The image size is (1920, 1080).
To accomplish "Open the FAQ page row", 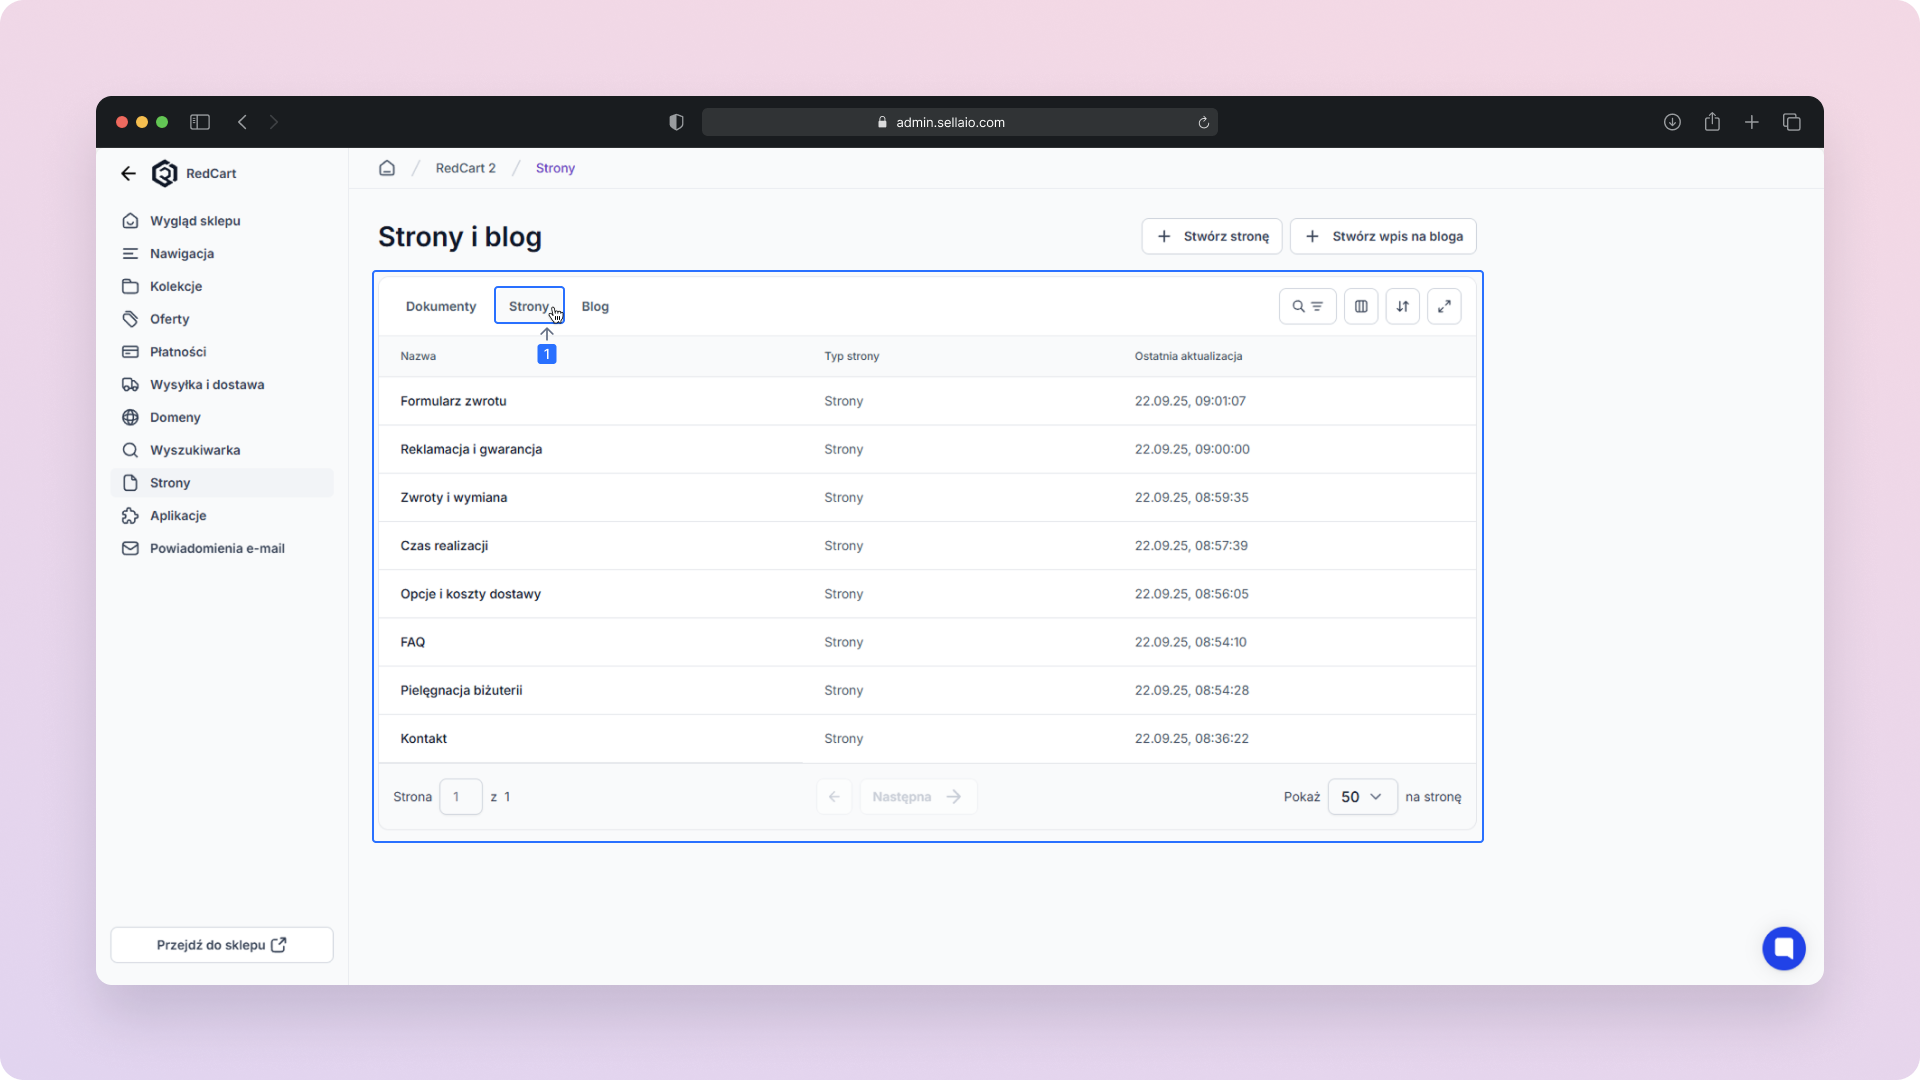I will pos(413,642).
